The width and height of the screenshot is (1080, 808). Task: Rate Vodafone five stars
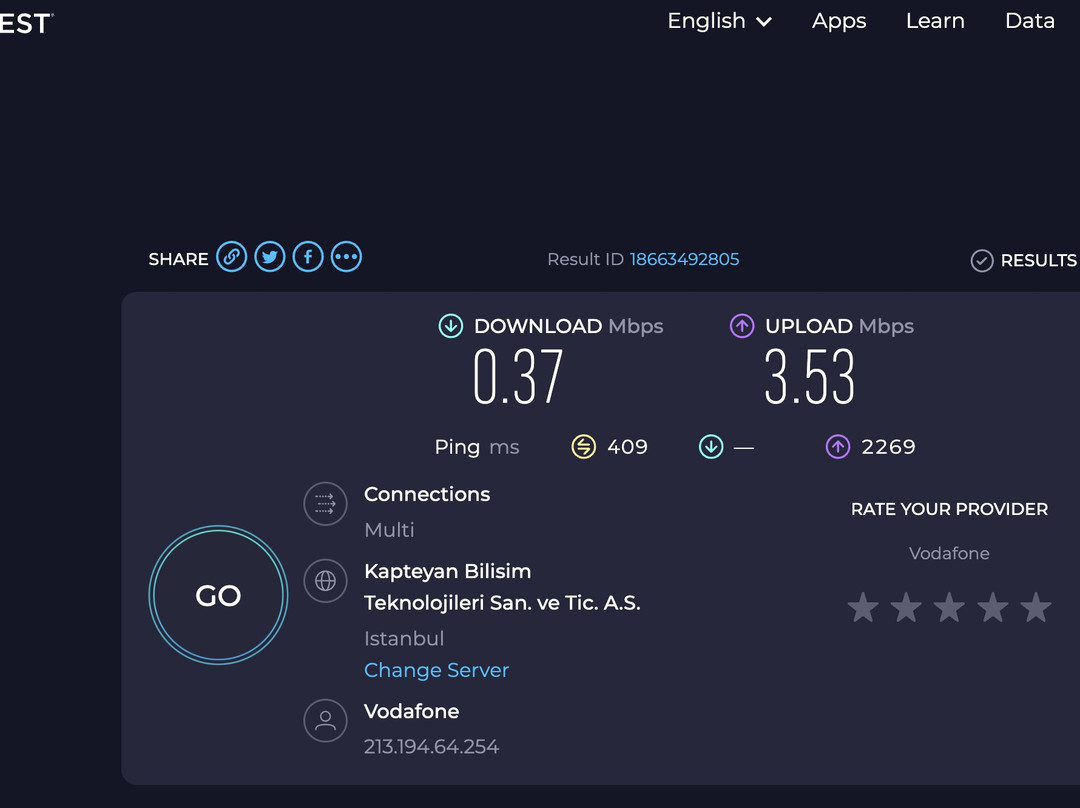point(1035,607)
